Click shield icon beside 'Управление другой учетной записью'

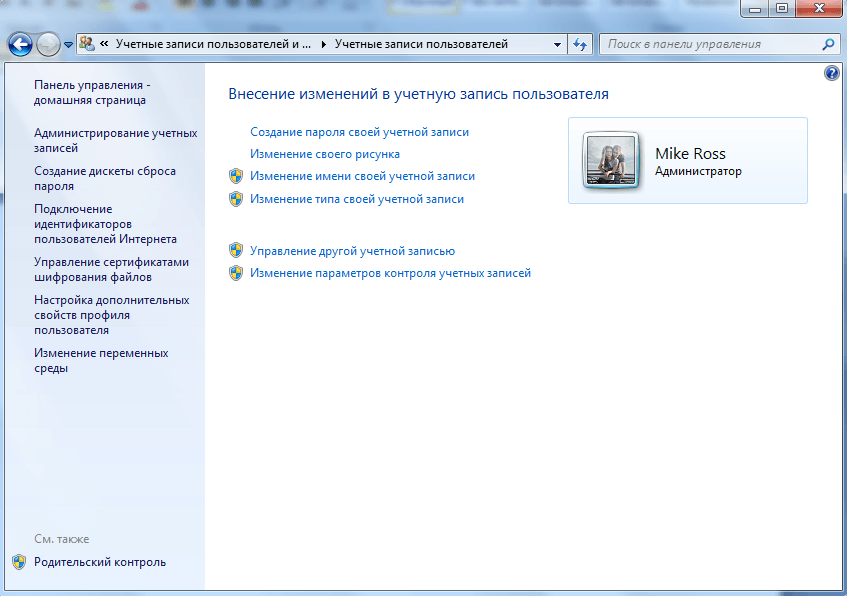tap(236, 251)
